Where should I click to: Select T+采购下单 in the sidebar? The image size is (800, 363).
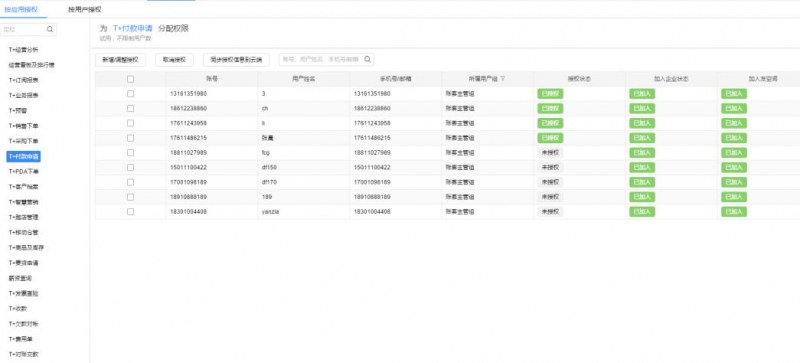(23, 141)
